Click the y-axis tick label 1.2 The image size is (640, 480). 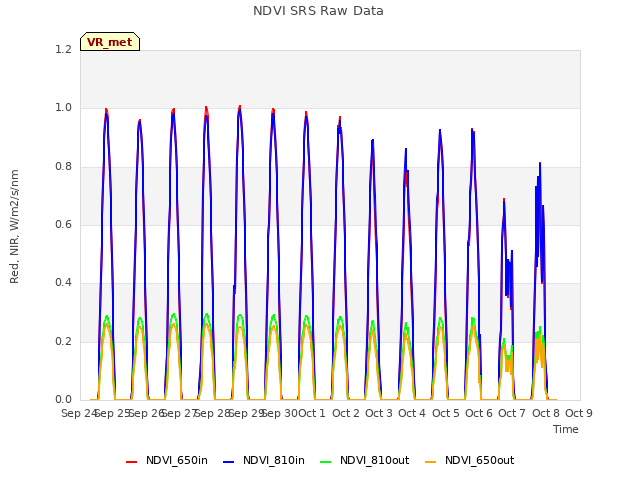click(63, 49)
